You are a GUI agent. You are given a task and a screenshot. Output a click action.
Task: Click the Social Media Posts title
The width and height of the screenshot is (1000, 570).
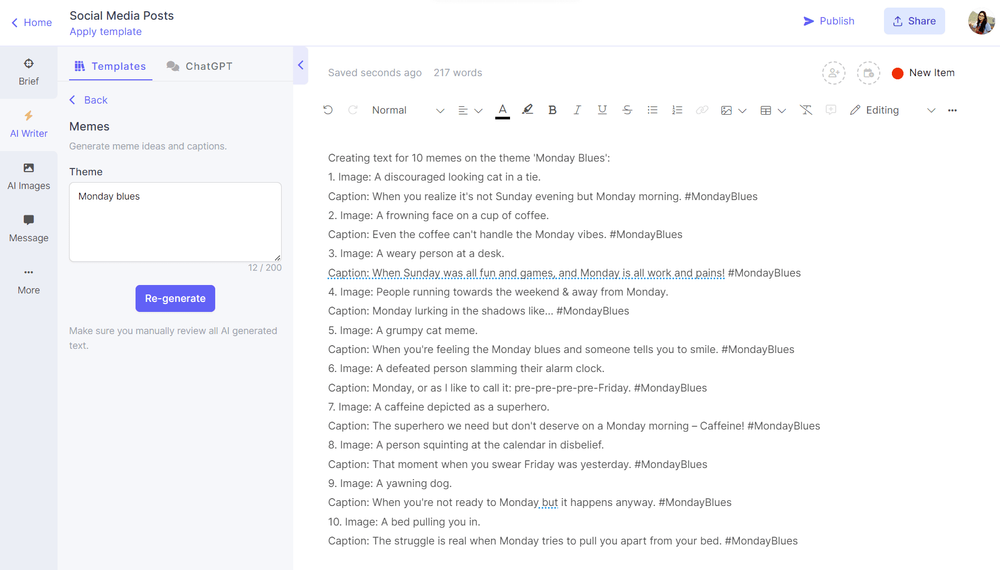tap(121, 15)
